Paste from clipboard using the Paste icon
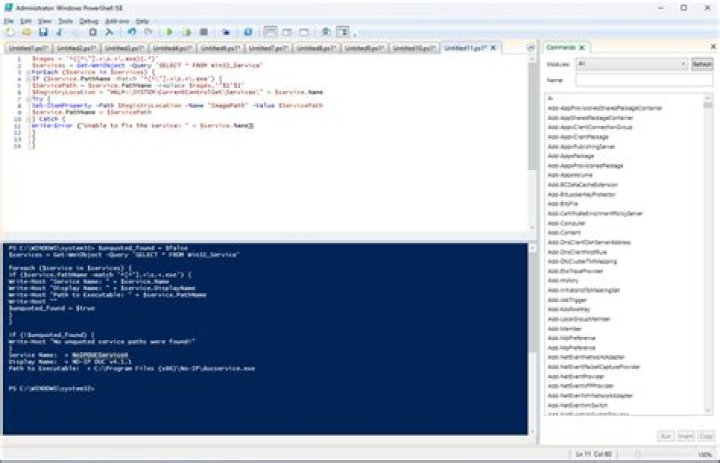 pyautogui.click(x=93, y=32)
